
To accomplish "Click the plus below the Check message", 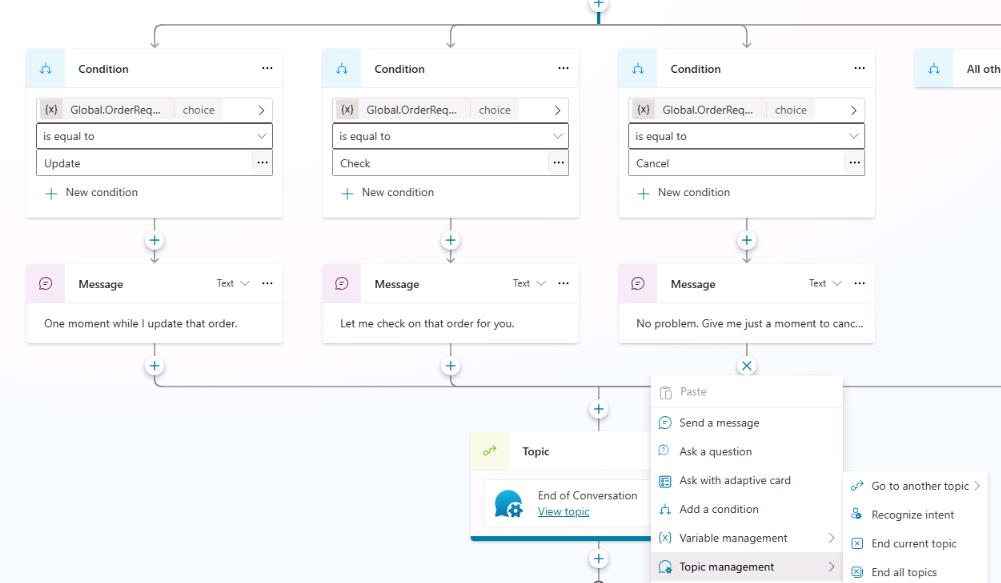I will pos(450,366).
